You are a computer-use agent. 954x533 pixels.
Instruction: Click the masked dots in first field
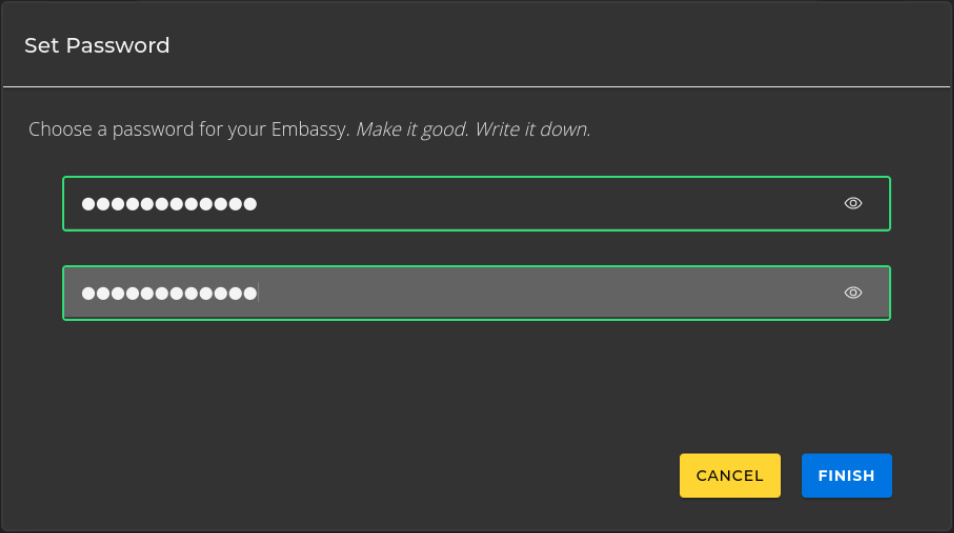click(x=169, y=204)
